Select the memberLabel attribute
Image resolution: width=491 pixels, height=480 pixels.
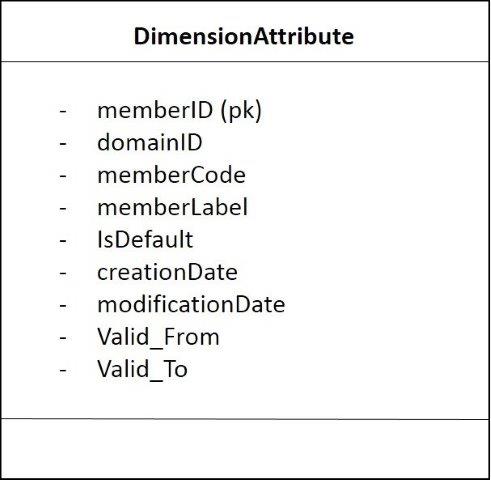(x=173, y=207)
